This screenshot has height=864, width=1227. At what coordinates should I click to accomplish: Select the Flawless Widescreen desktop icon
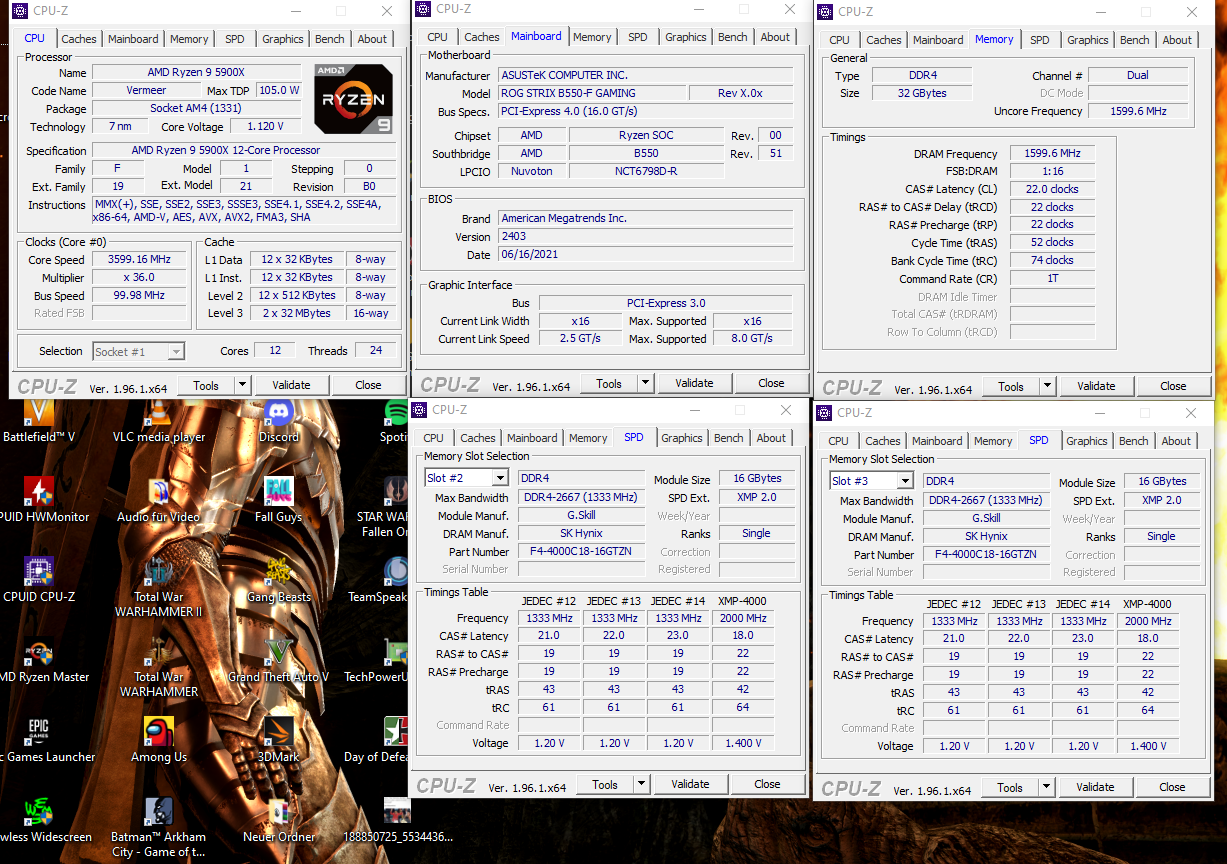coord(39,812)
